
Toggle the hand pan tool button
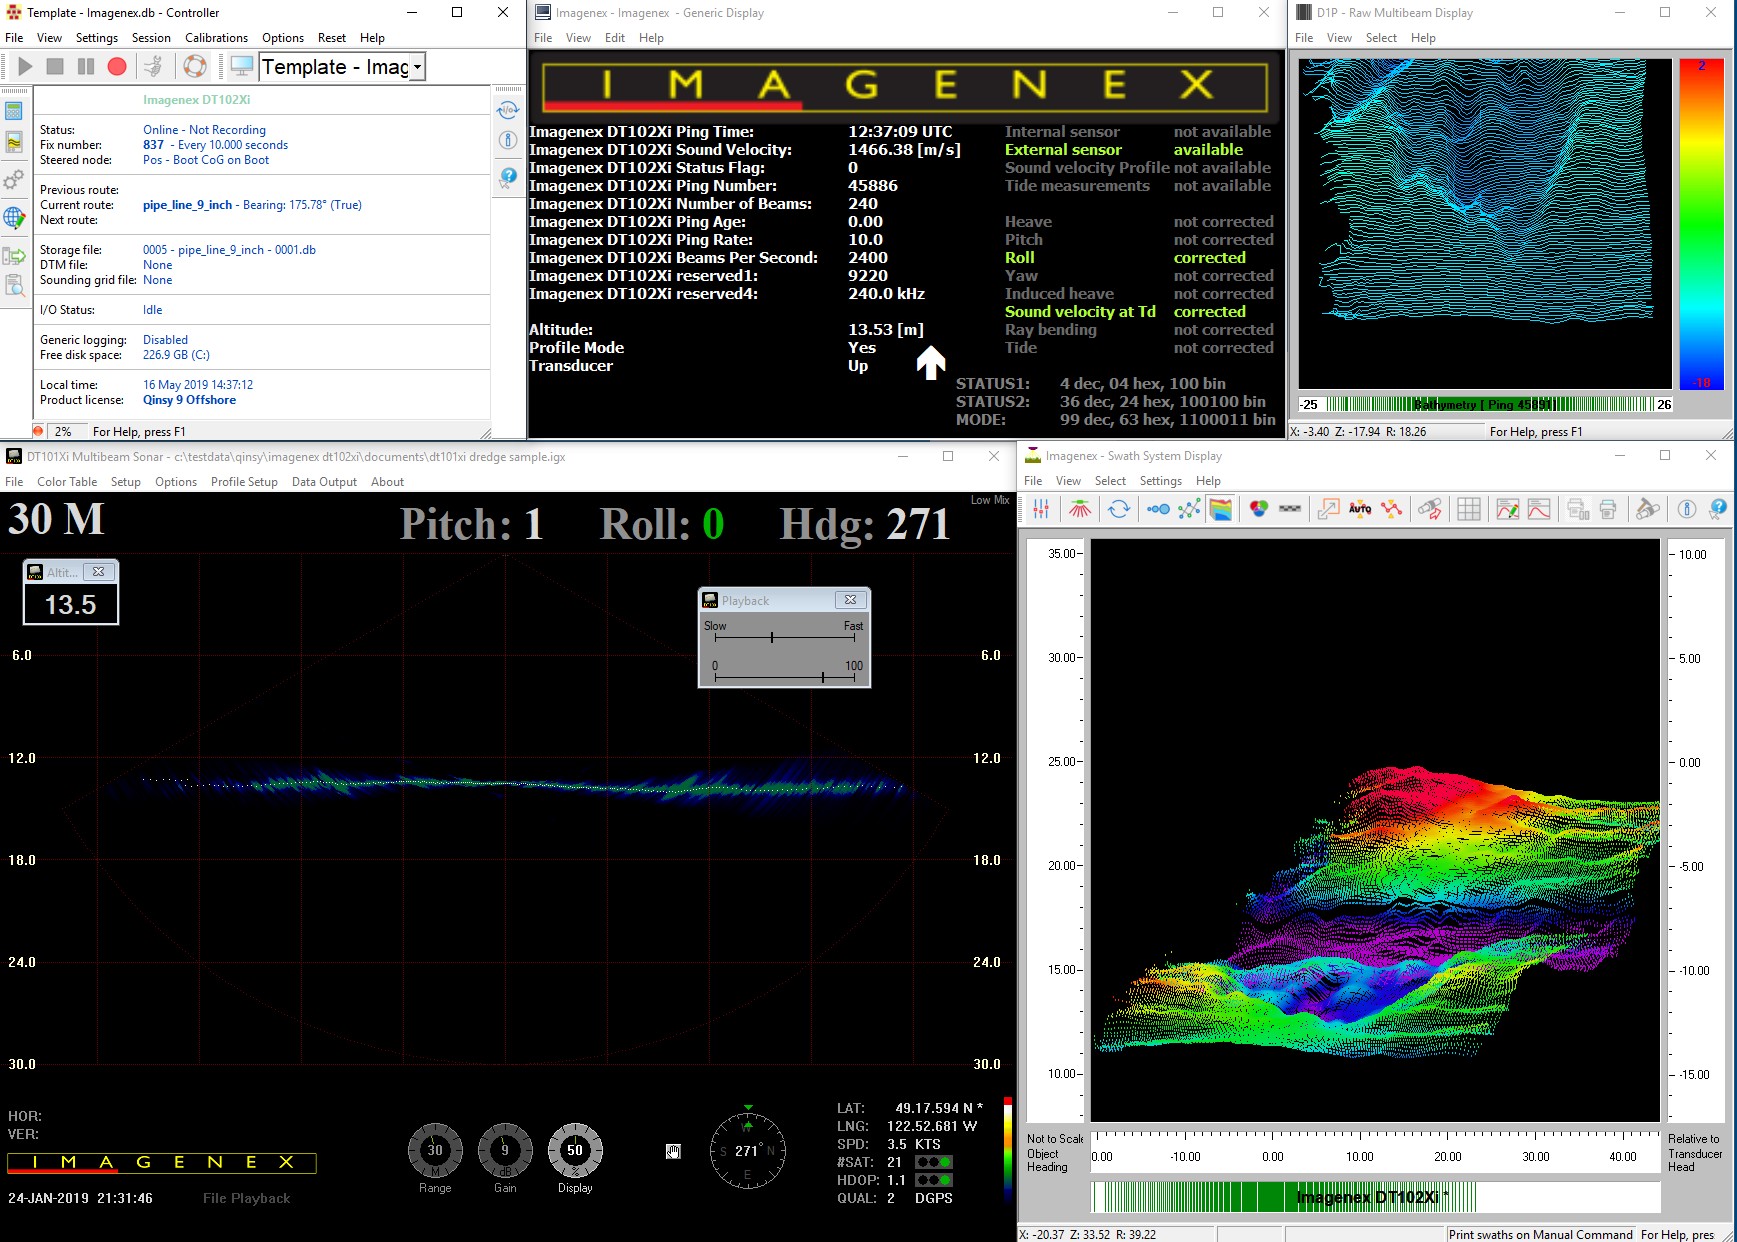pos(673,1152)
